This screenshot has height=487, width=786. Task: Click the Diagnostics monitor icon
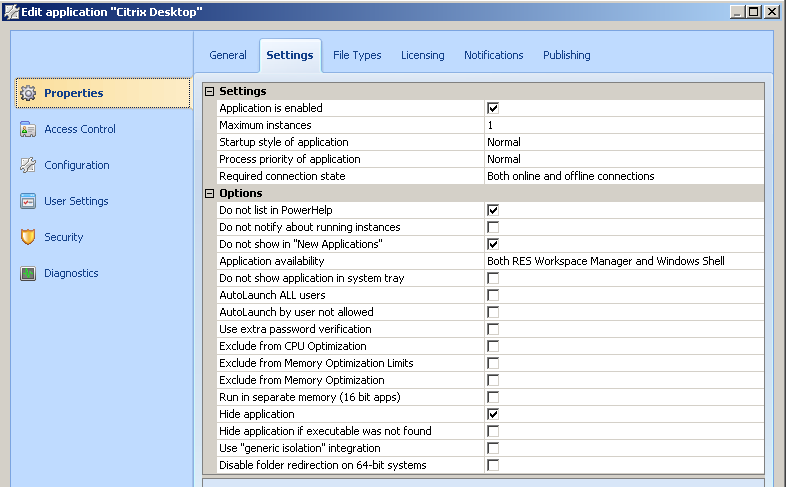[x=28, y=273]
